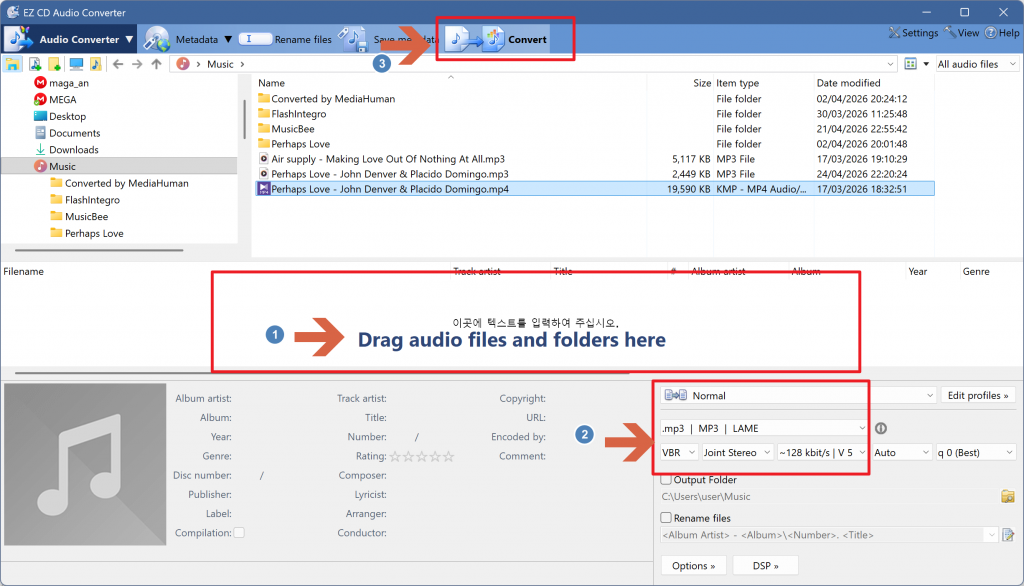Open the q 0 (Best) quality dropdown

975,452
